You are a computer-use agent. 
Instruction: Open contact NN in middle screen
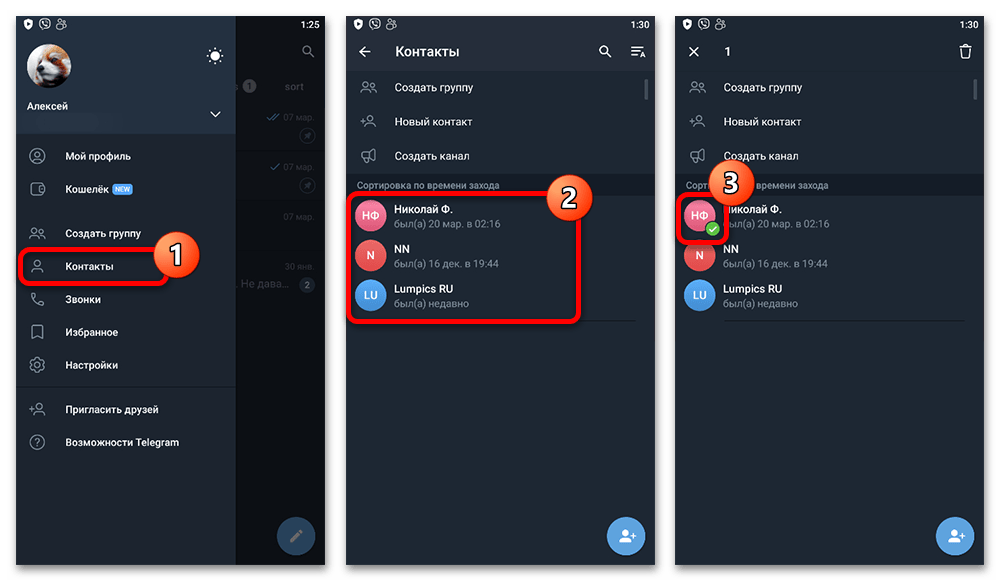point(500,256)
